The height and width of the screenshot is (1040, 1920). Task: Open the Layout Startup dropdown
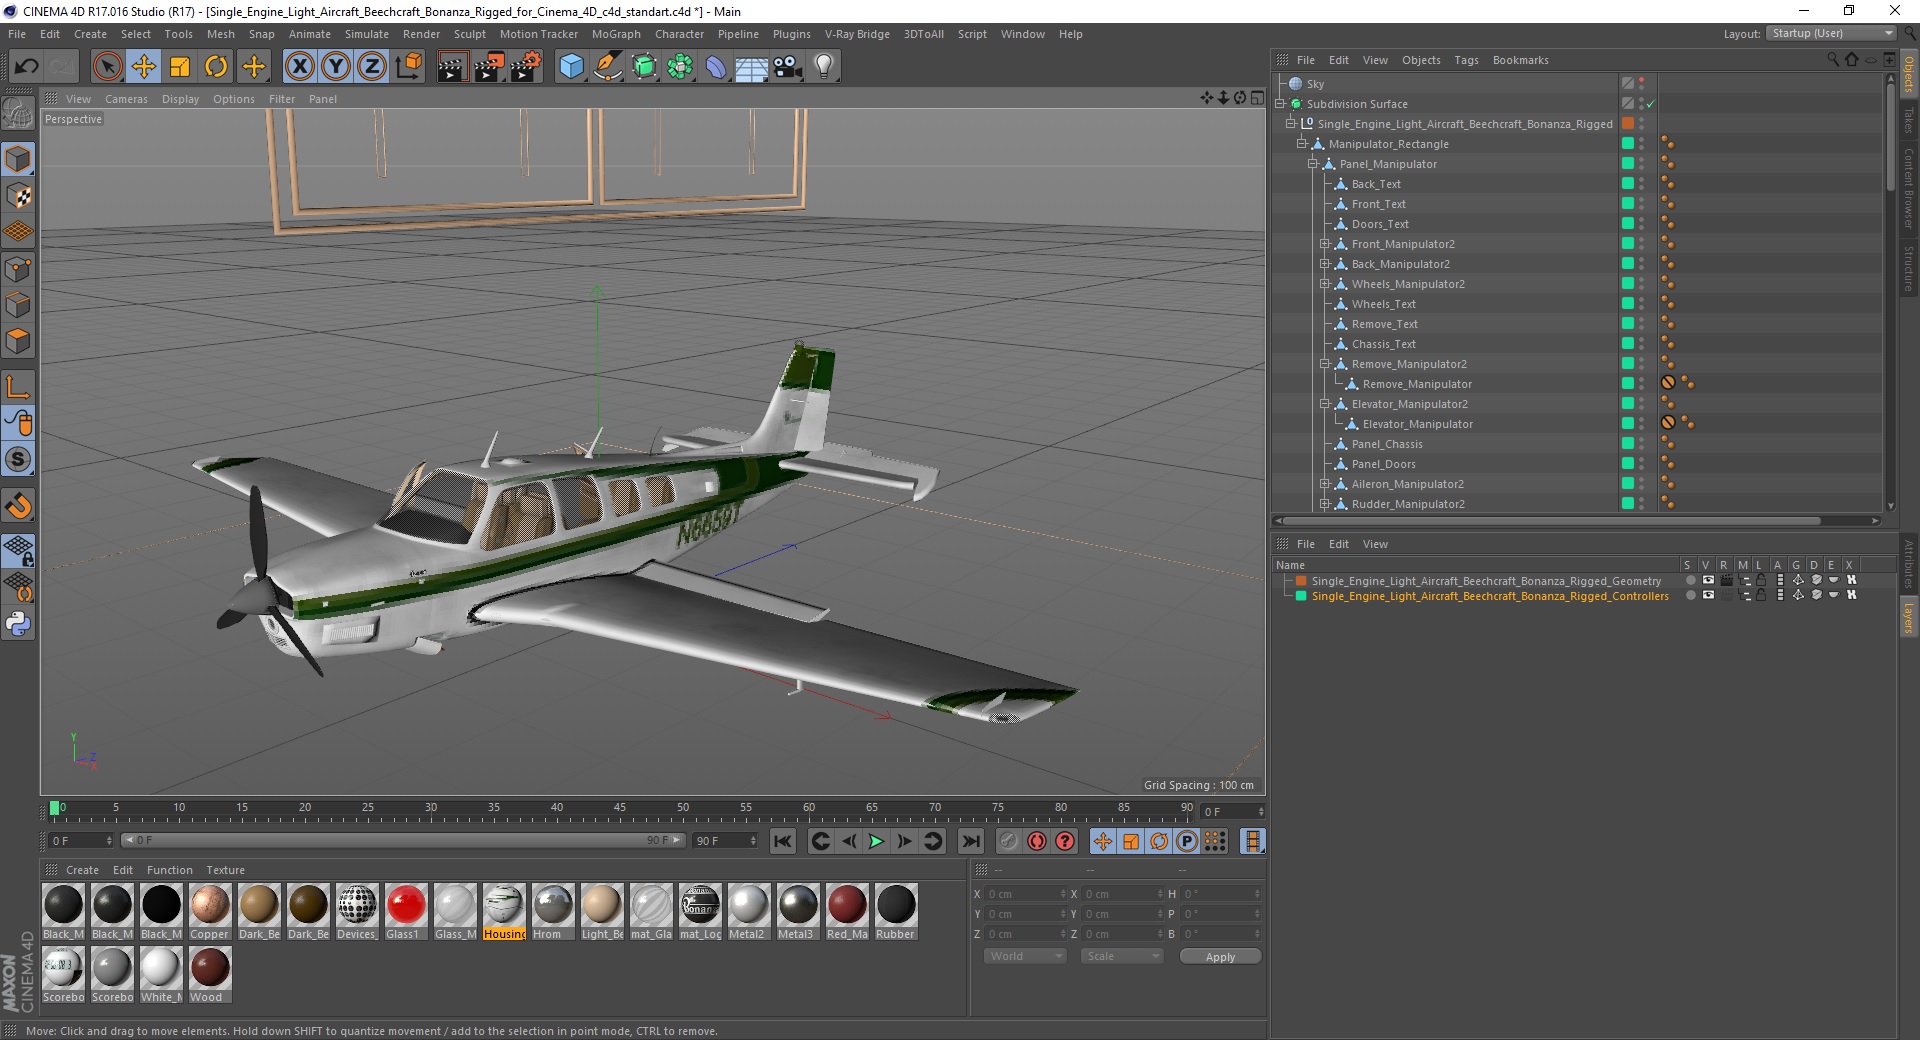click(1831, 33)
